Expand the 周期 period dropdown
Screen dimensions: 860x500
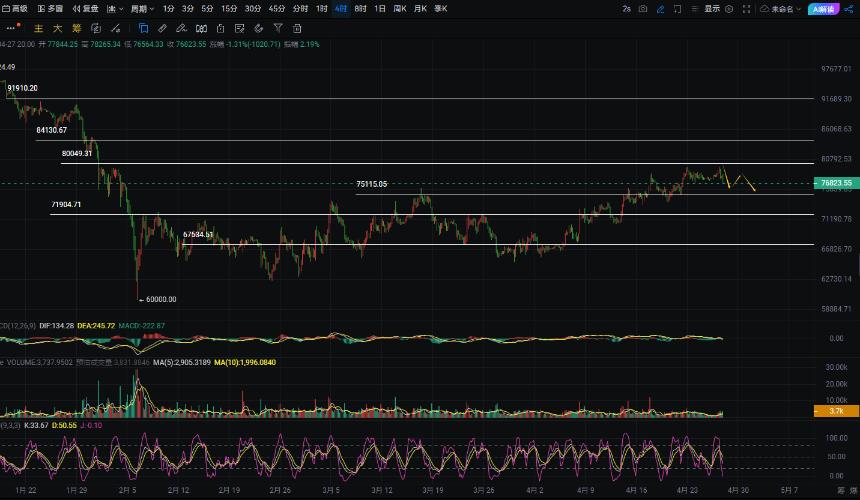[x=143, y=9]
